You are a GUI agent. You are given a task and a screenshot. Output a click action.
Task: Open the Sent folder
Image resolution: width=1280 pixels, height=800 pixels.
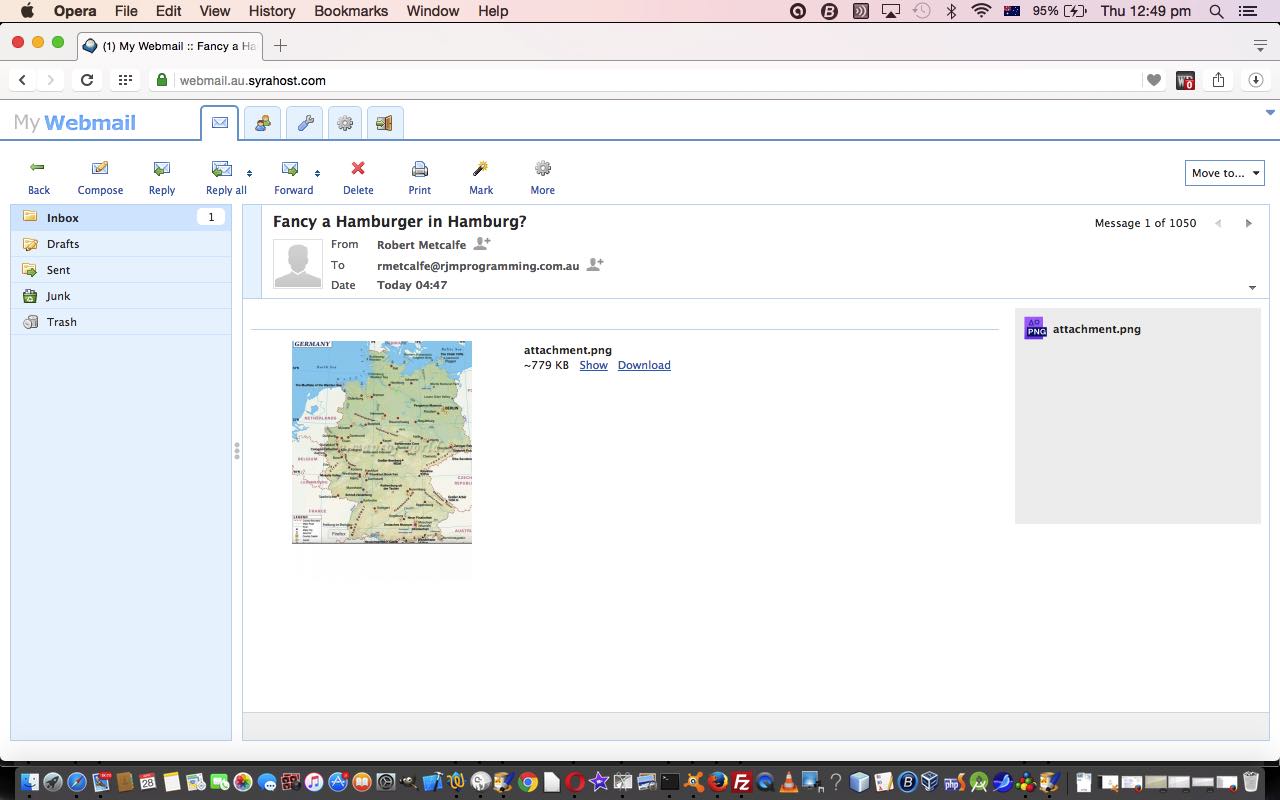[121, 270]
